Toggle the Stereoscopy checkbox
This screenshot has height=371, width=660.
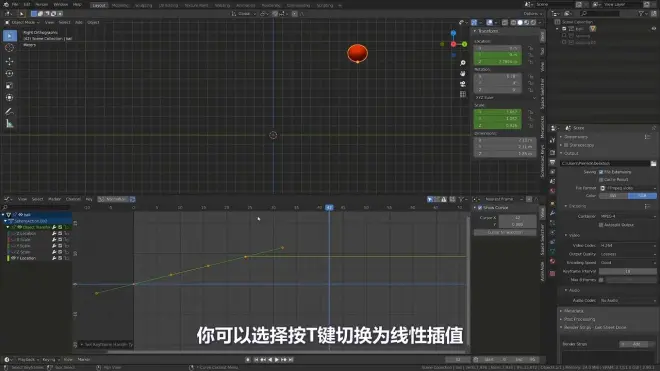click(566, 145)
